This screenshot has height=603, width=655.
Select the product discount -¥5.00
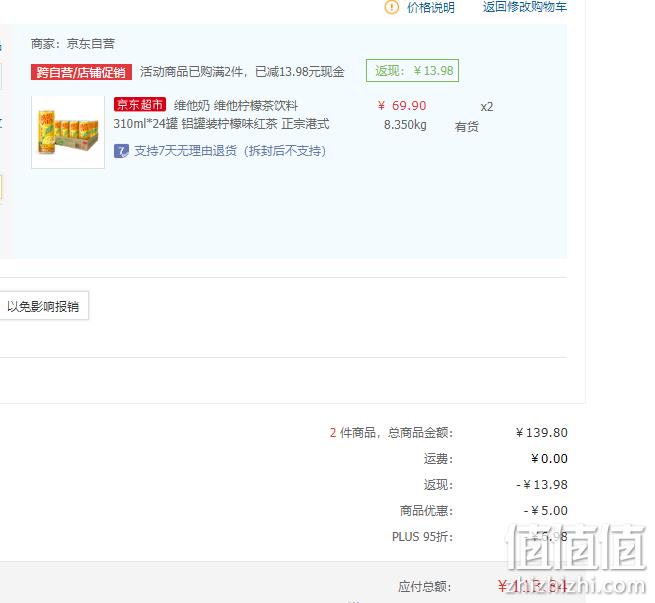[546, 510]
